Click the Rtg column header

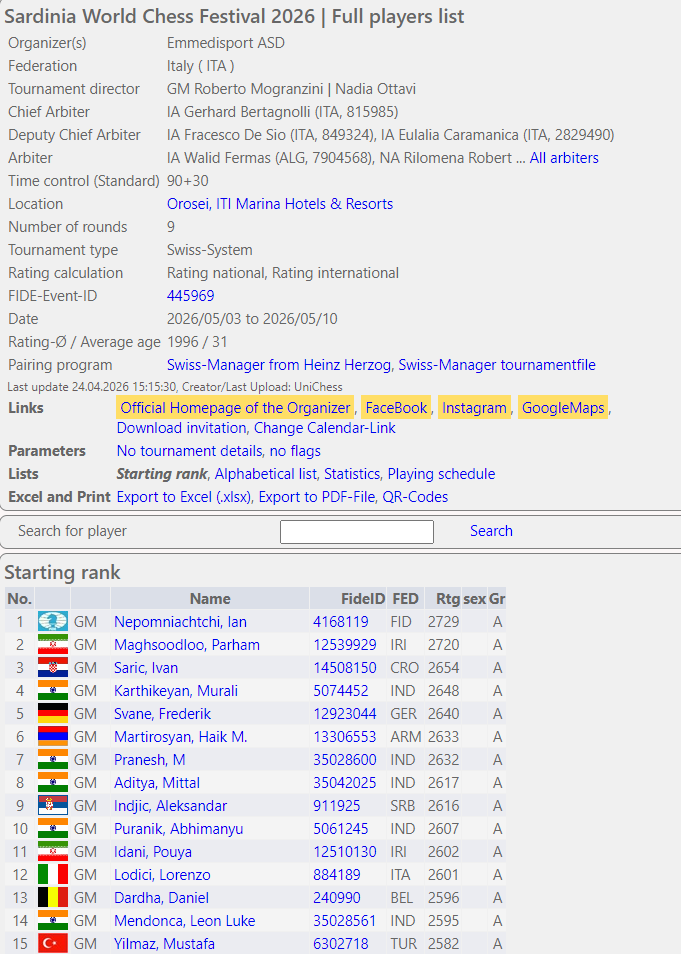442,599
